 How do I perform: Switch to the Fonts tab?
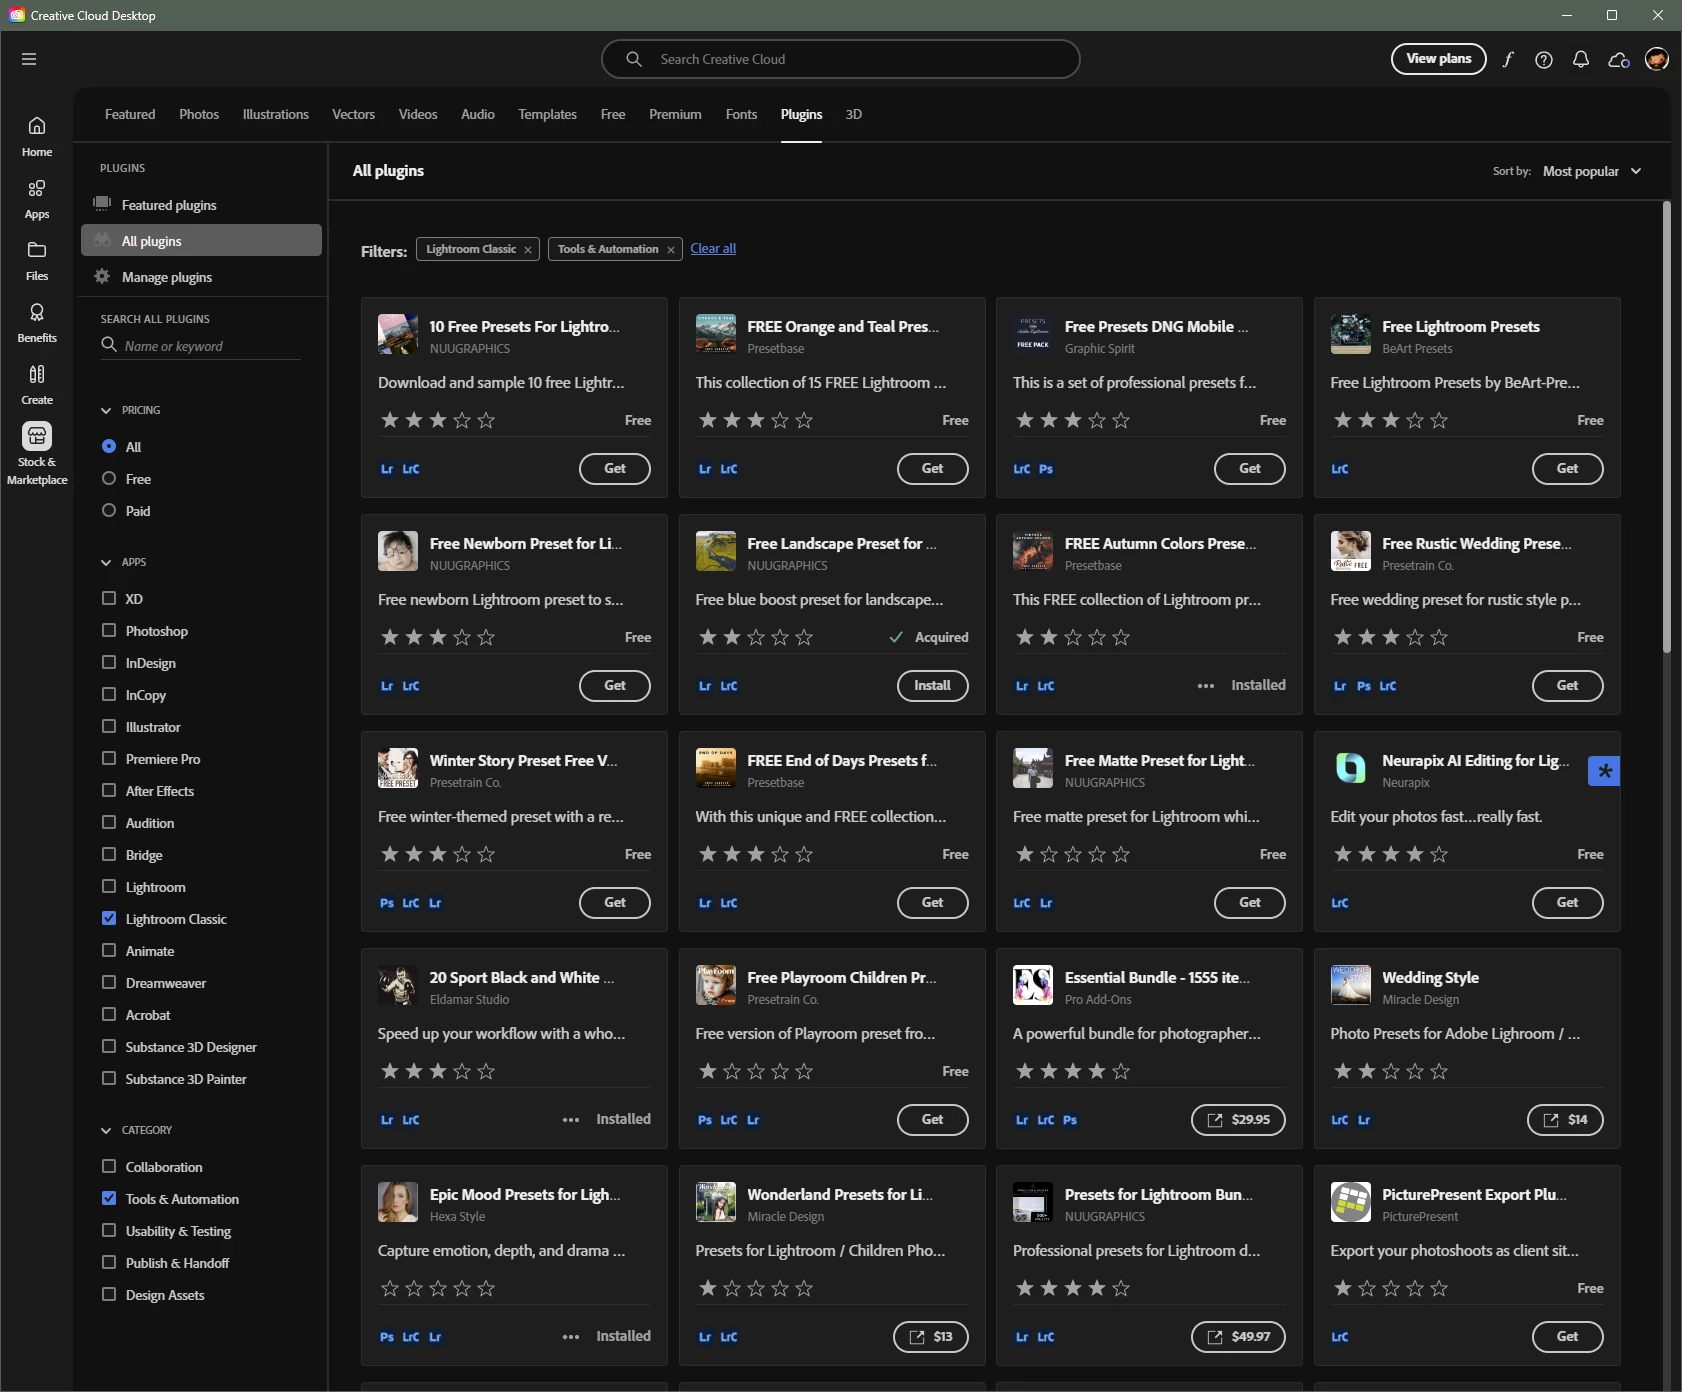tap(741, 115)
